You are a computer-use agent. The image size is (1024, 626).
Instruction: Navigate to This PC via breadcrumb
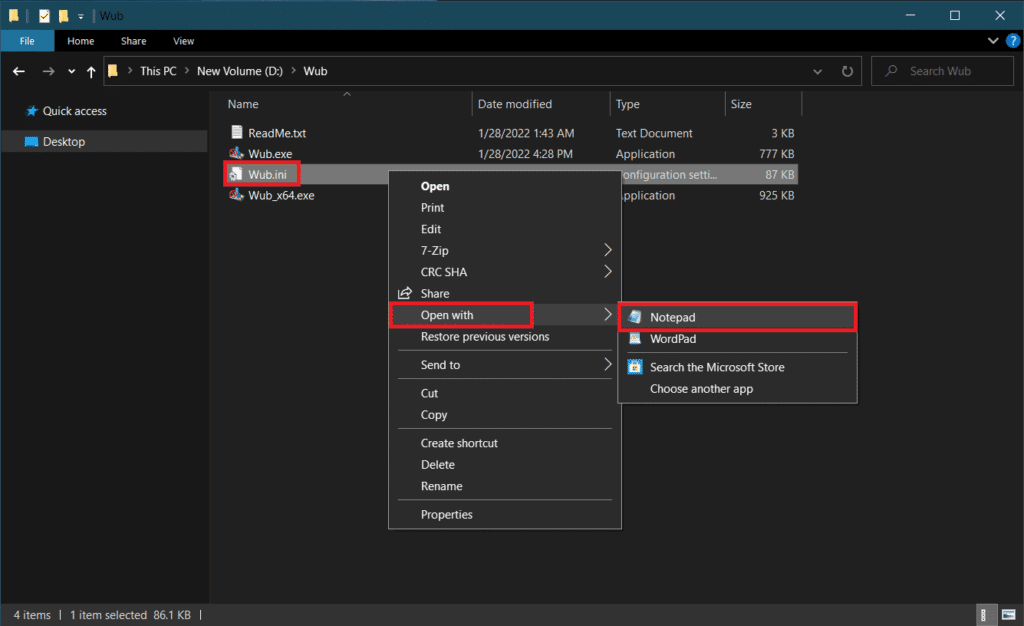click(158, 71)
